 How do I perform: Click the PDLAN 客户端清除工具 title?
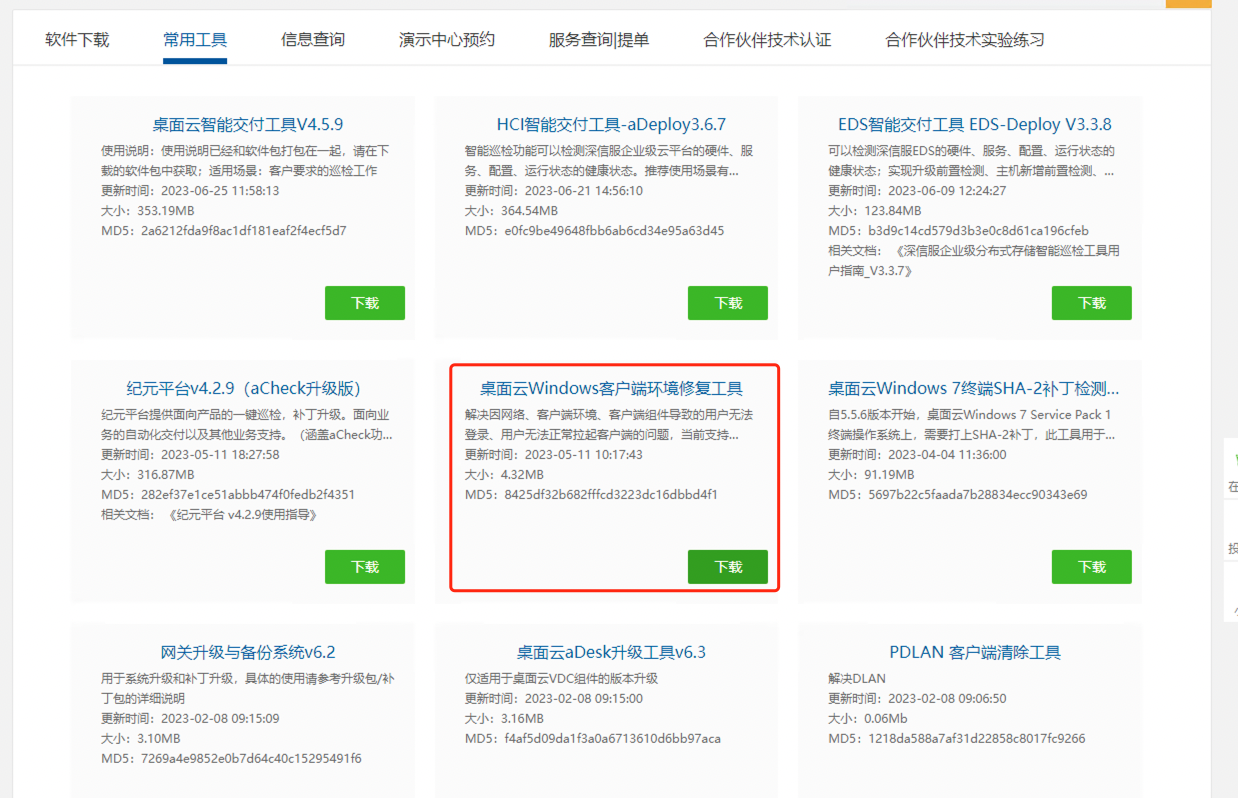[x=974, y=652]
